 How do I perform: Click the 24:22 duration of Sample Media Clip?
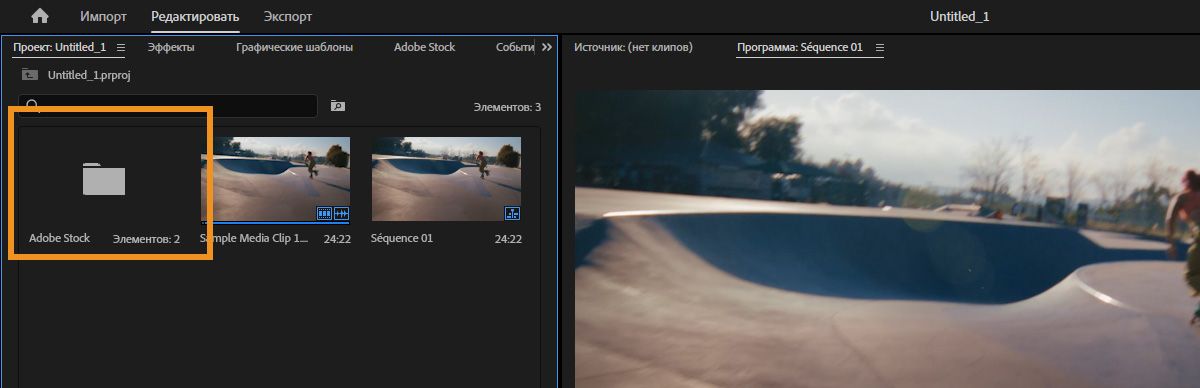pos(337,239)
